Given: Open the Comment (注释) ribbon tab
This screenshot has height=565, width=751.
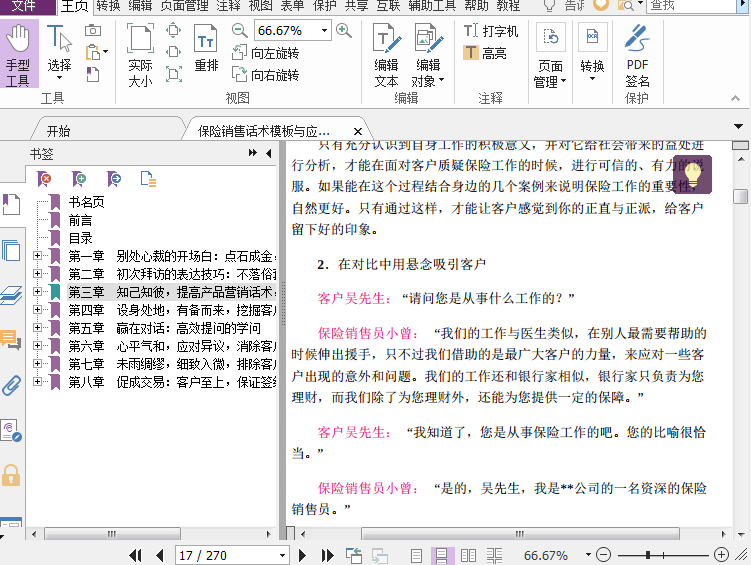Looking at the screenshot, I should point(228,6).
